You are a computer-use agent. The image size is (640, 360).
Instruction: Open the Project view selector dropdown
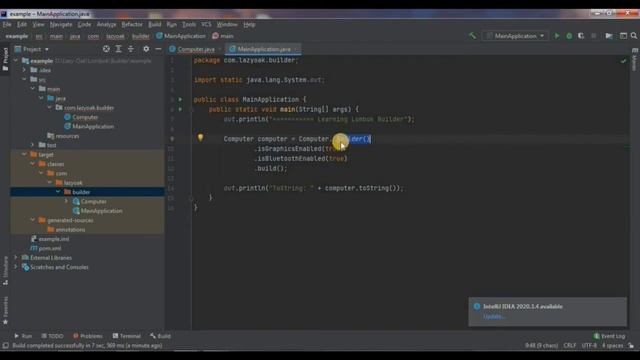(32, 49)
